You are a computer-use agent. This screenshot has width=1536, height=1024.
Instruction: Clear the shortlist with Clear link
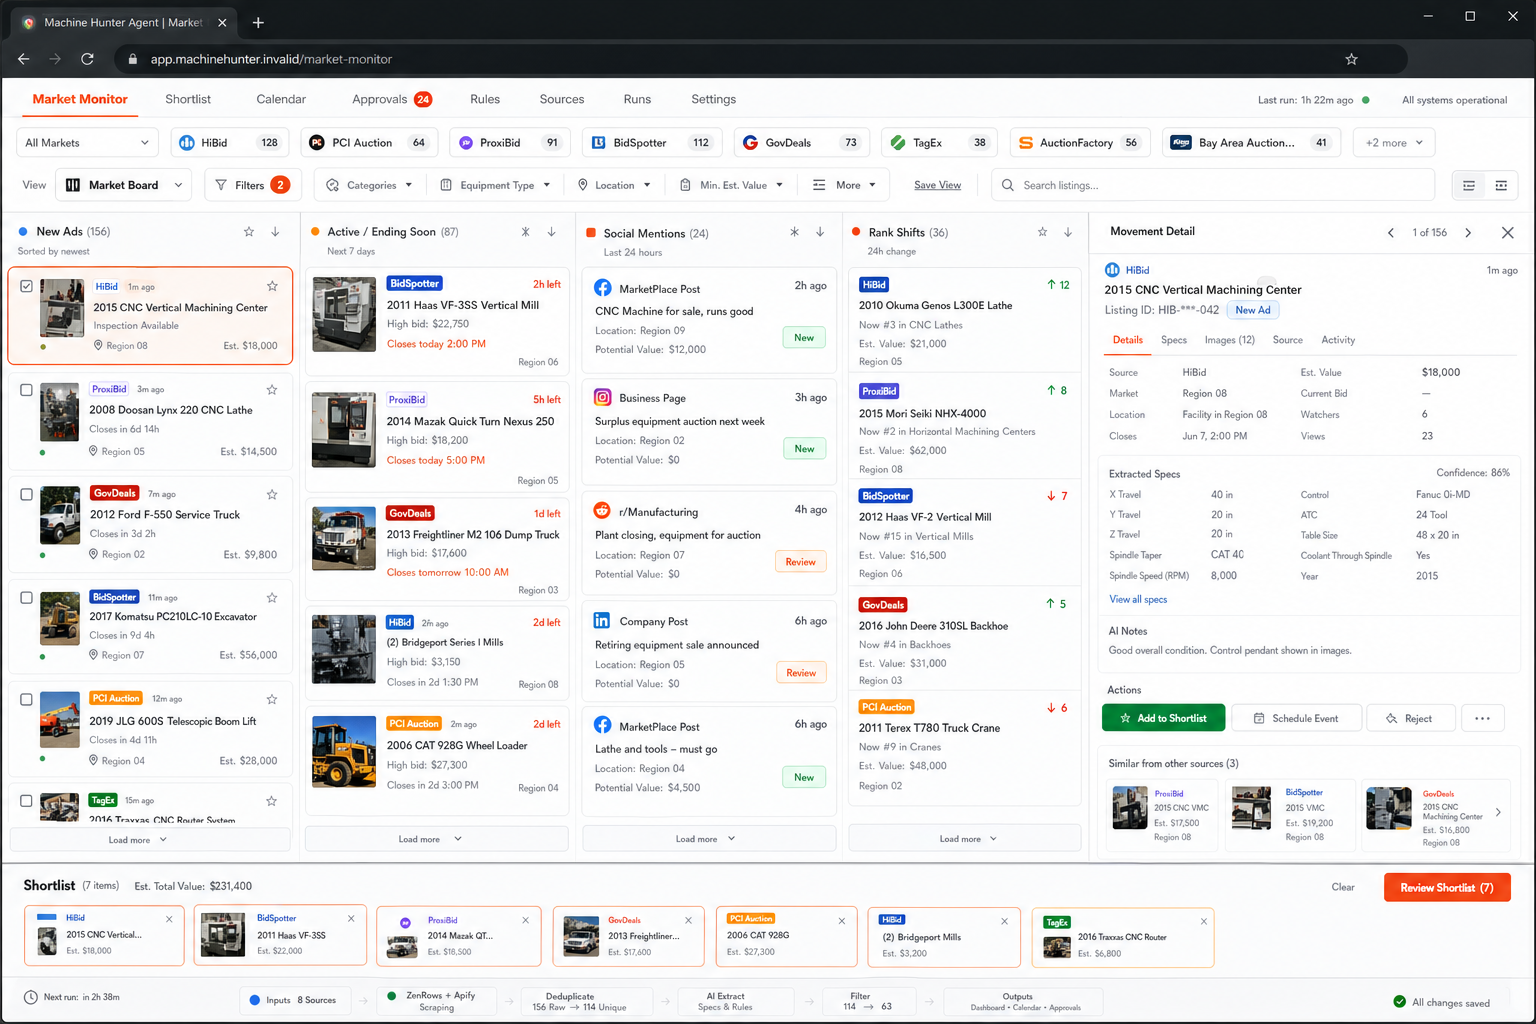pos(1343,887)
